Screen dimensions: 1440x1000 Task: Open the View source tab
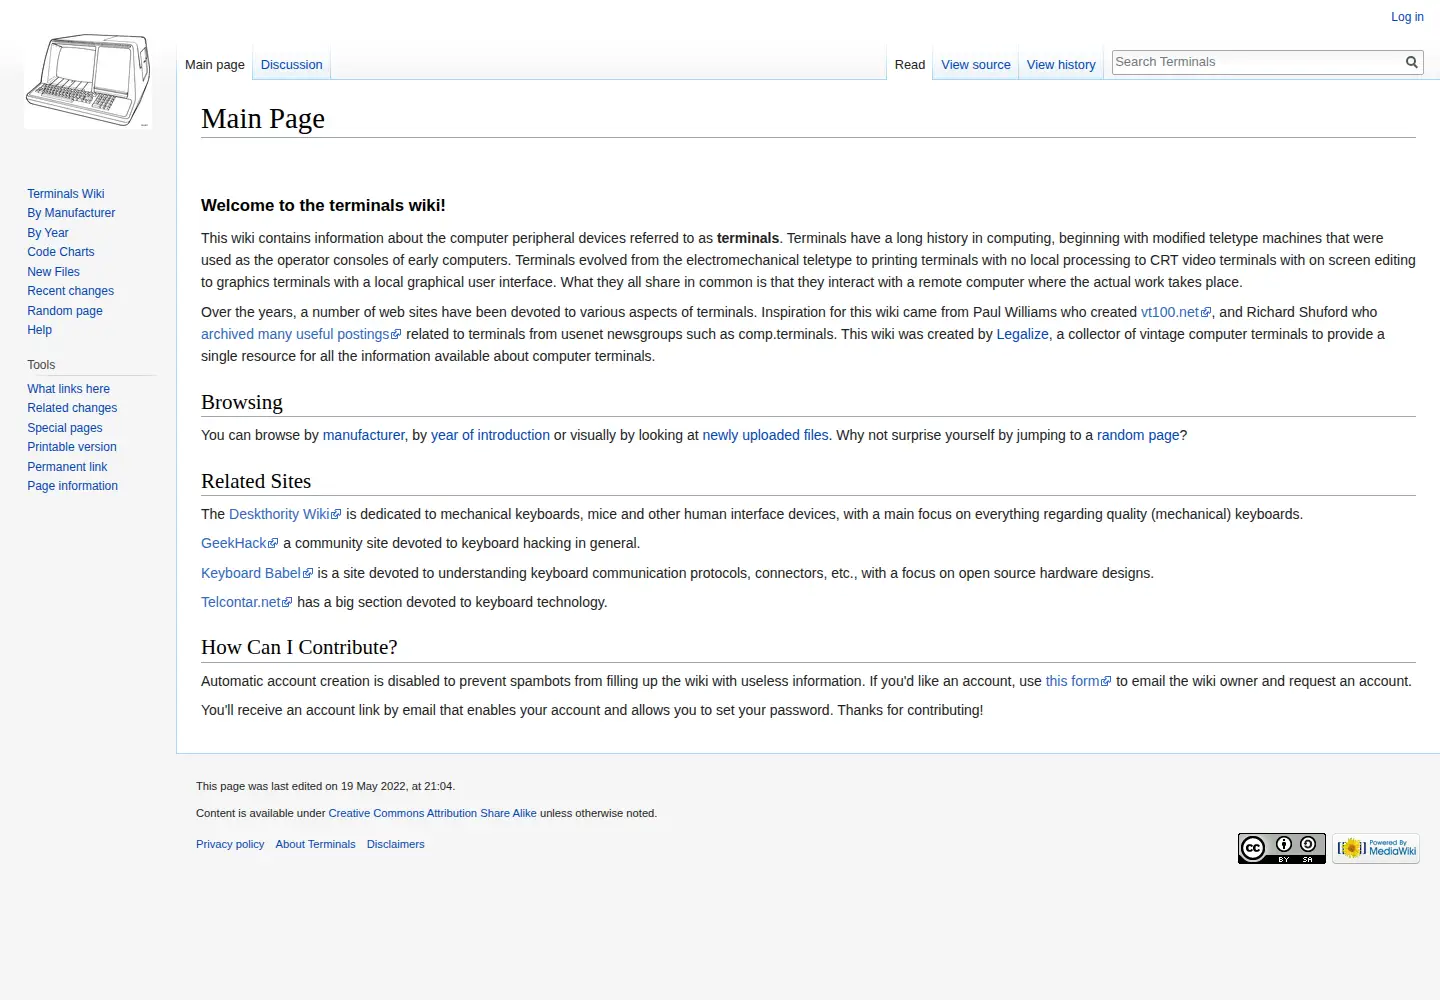[x=975, y=65]
